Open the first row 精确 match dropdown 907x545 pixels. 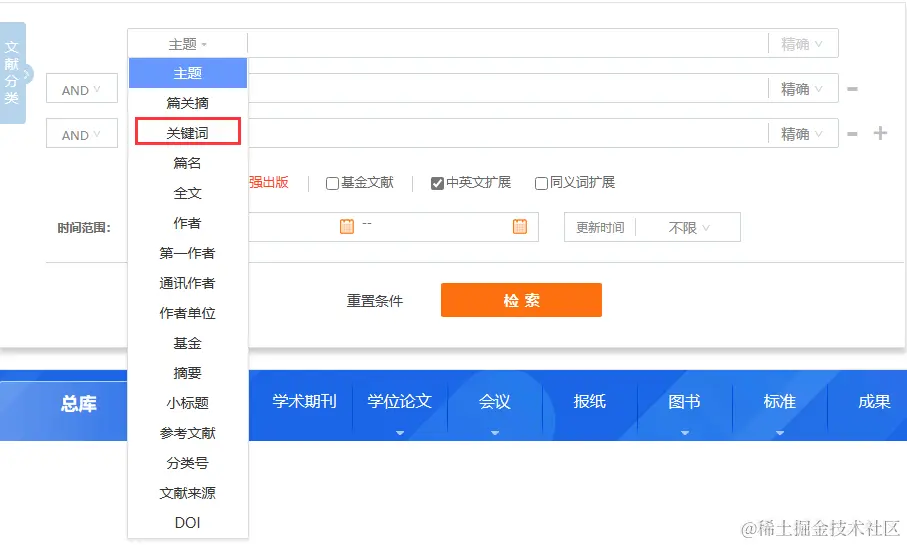coord(802,44)
